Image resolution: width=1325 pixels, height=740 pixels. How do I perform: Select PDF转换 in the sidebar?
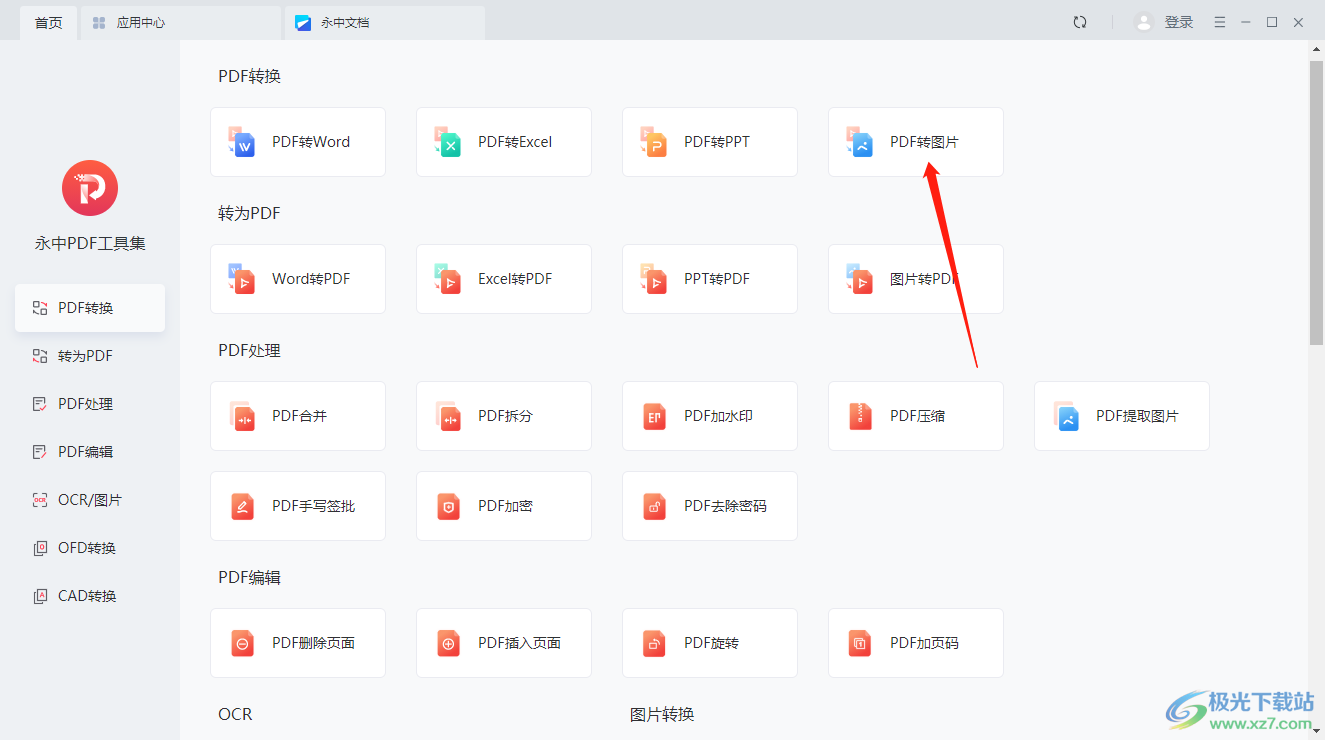pyautogui.click(x=90, y=308)
